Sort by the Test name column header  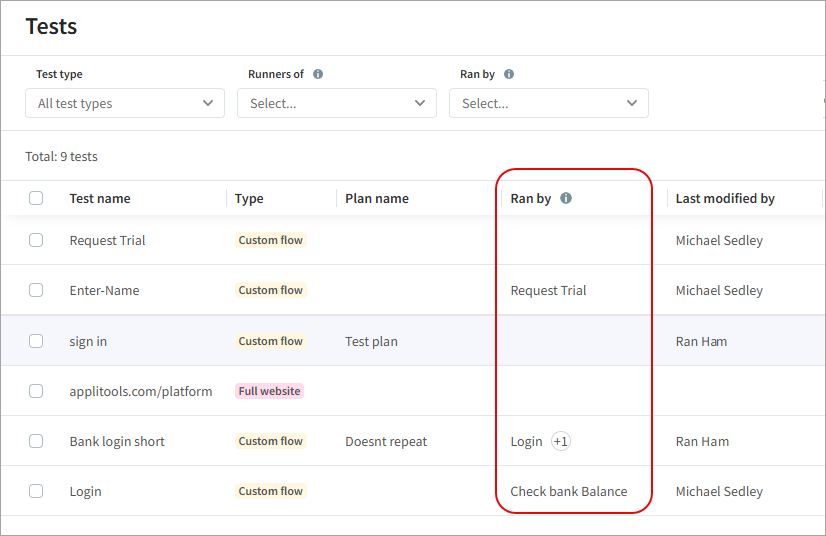[100, 198]
